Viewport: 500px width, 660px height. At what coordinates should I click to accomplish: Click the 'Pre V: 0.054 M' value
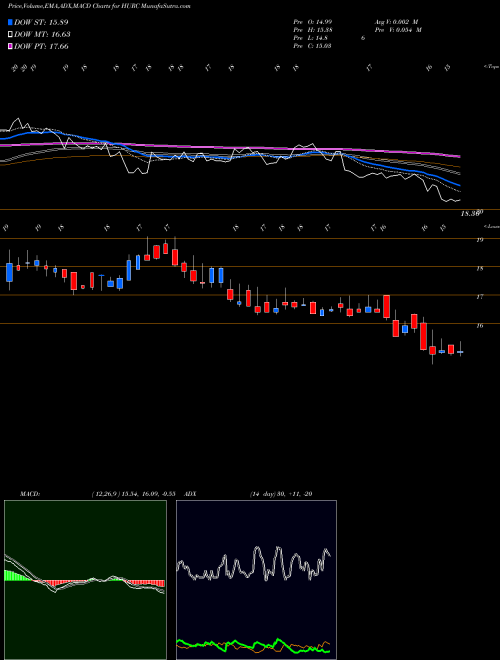click(x=398, y=30)
